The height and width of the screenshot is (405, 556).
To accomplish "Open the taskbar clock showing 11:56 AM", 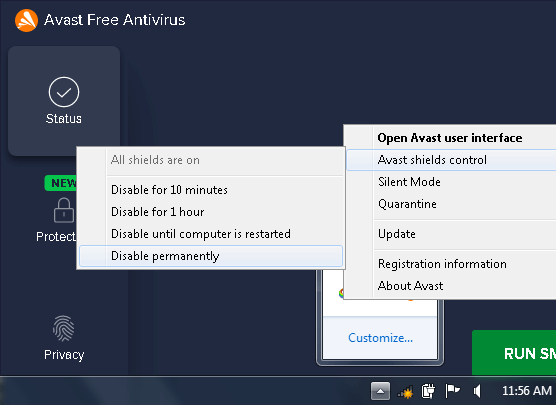I will click(x=527, y=391).
